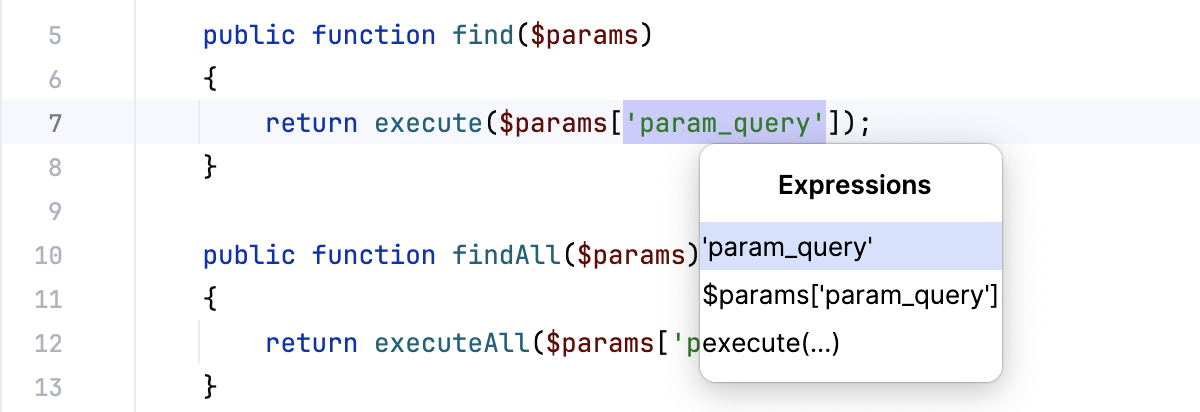Viewport: 1200px width, 412px height.
Task: Click line number 12 in gutter
Action: 48,343
